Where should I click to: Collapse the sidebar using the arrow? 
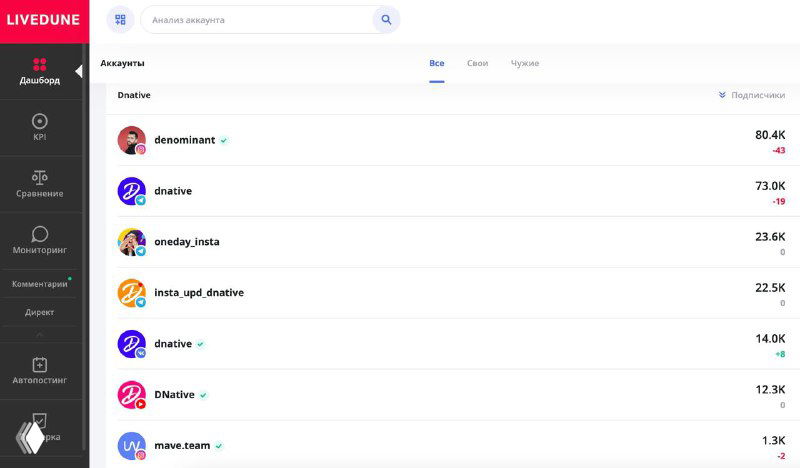click(x=79, y=71)
